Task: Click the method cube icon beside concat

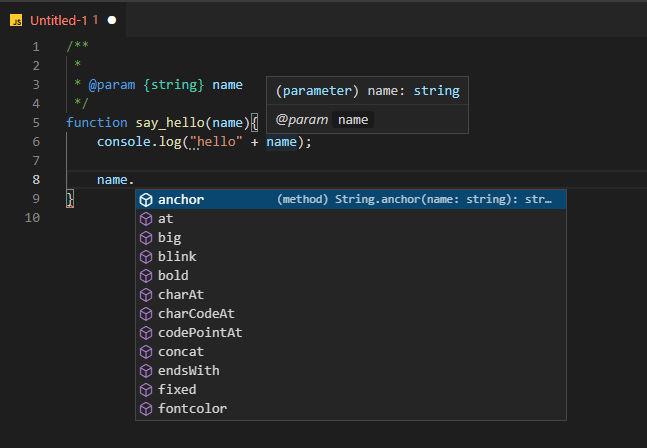Action: pyautogui.click(x=146, y=351)
